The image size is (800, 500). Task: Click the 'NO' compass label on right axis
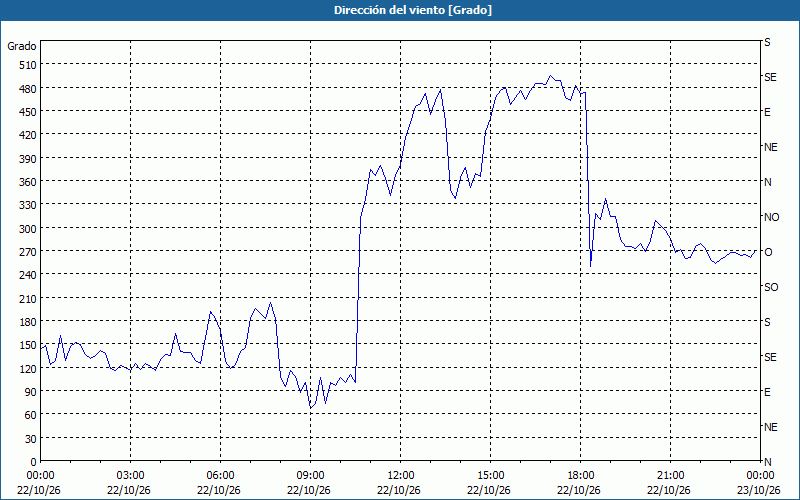point(771,217)
